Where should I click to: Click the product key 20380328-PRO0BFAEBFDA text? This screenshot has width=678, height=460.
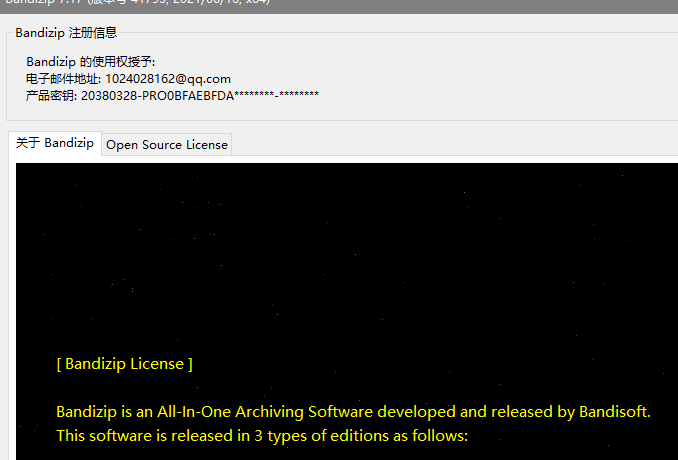point(200,96)
